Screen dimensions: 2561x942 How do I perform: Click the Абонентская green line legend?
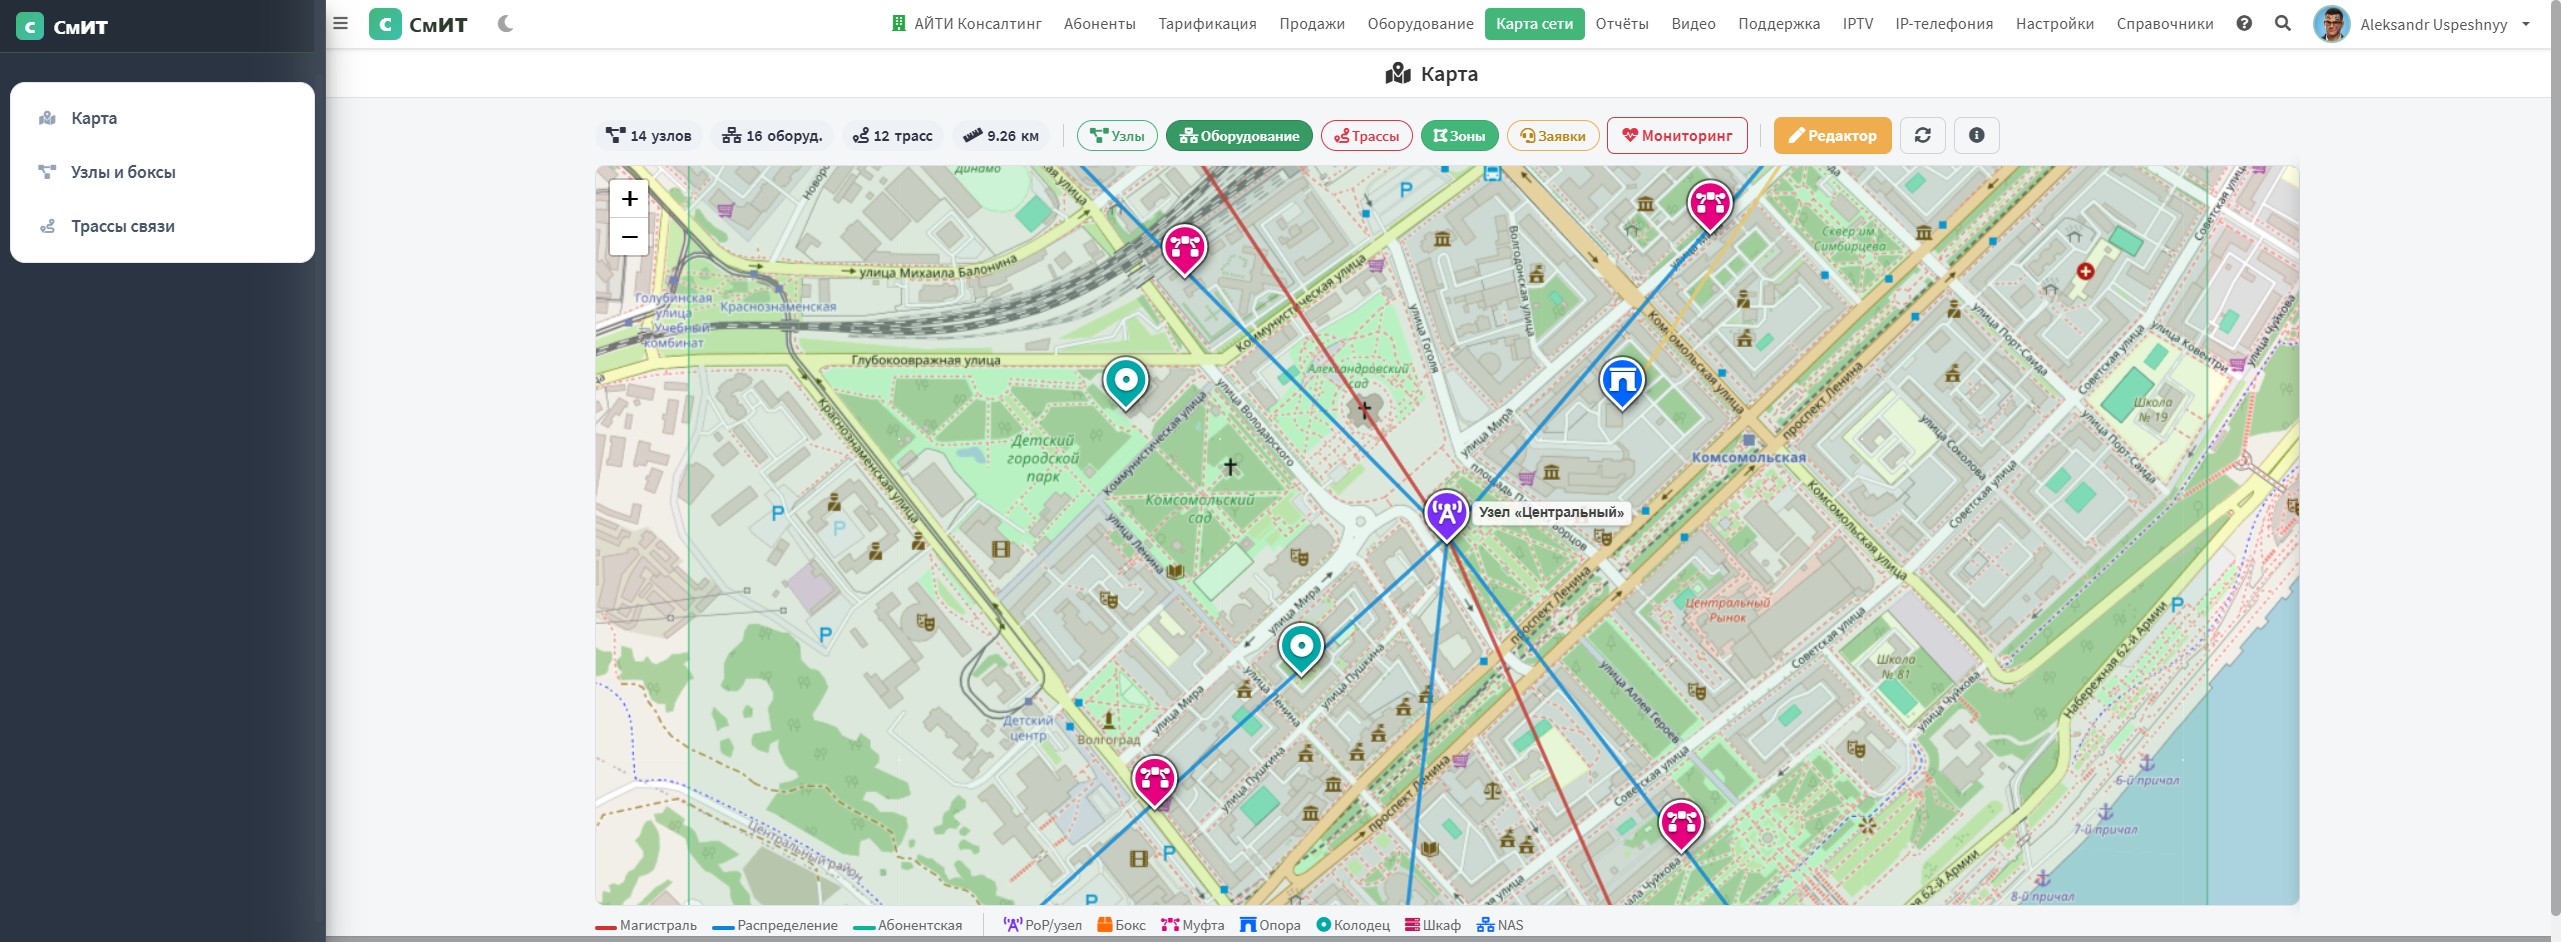click(x=908, y=925)
